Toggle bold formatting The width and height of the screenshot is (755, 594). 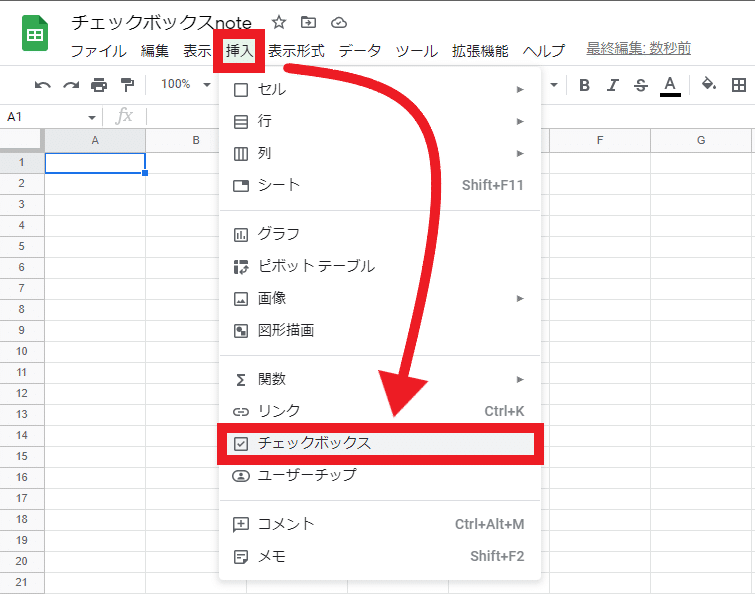click(x=584, y=85)
